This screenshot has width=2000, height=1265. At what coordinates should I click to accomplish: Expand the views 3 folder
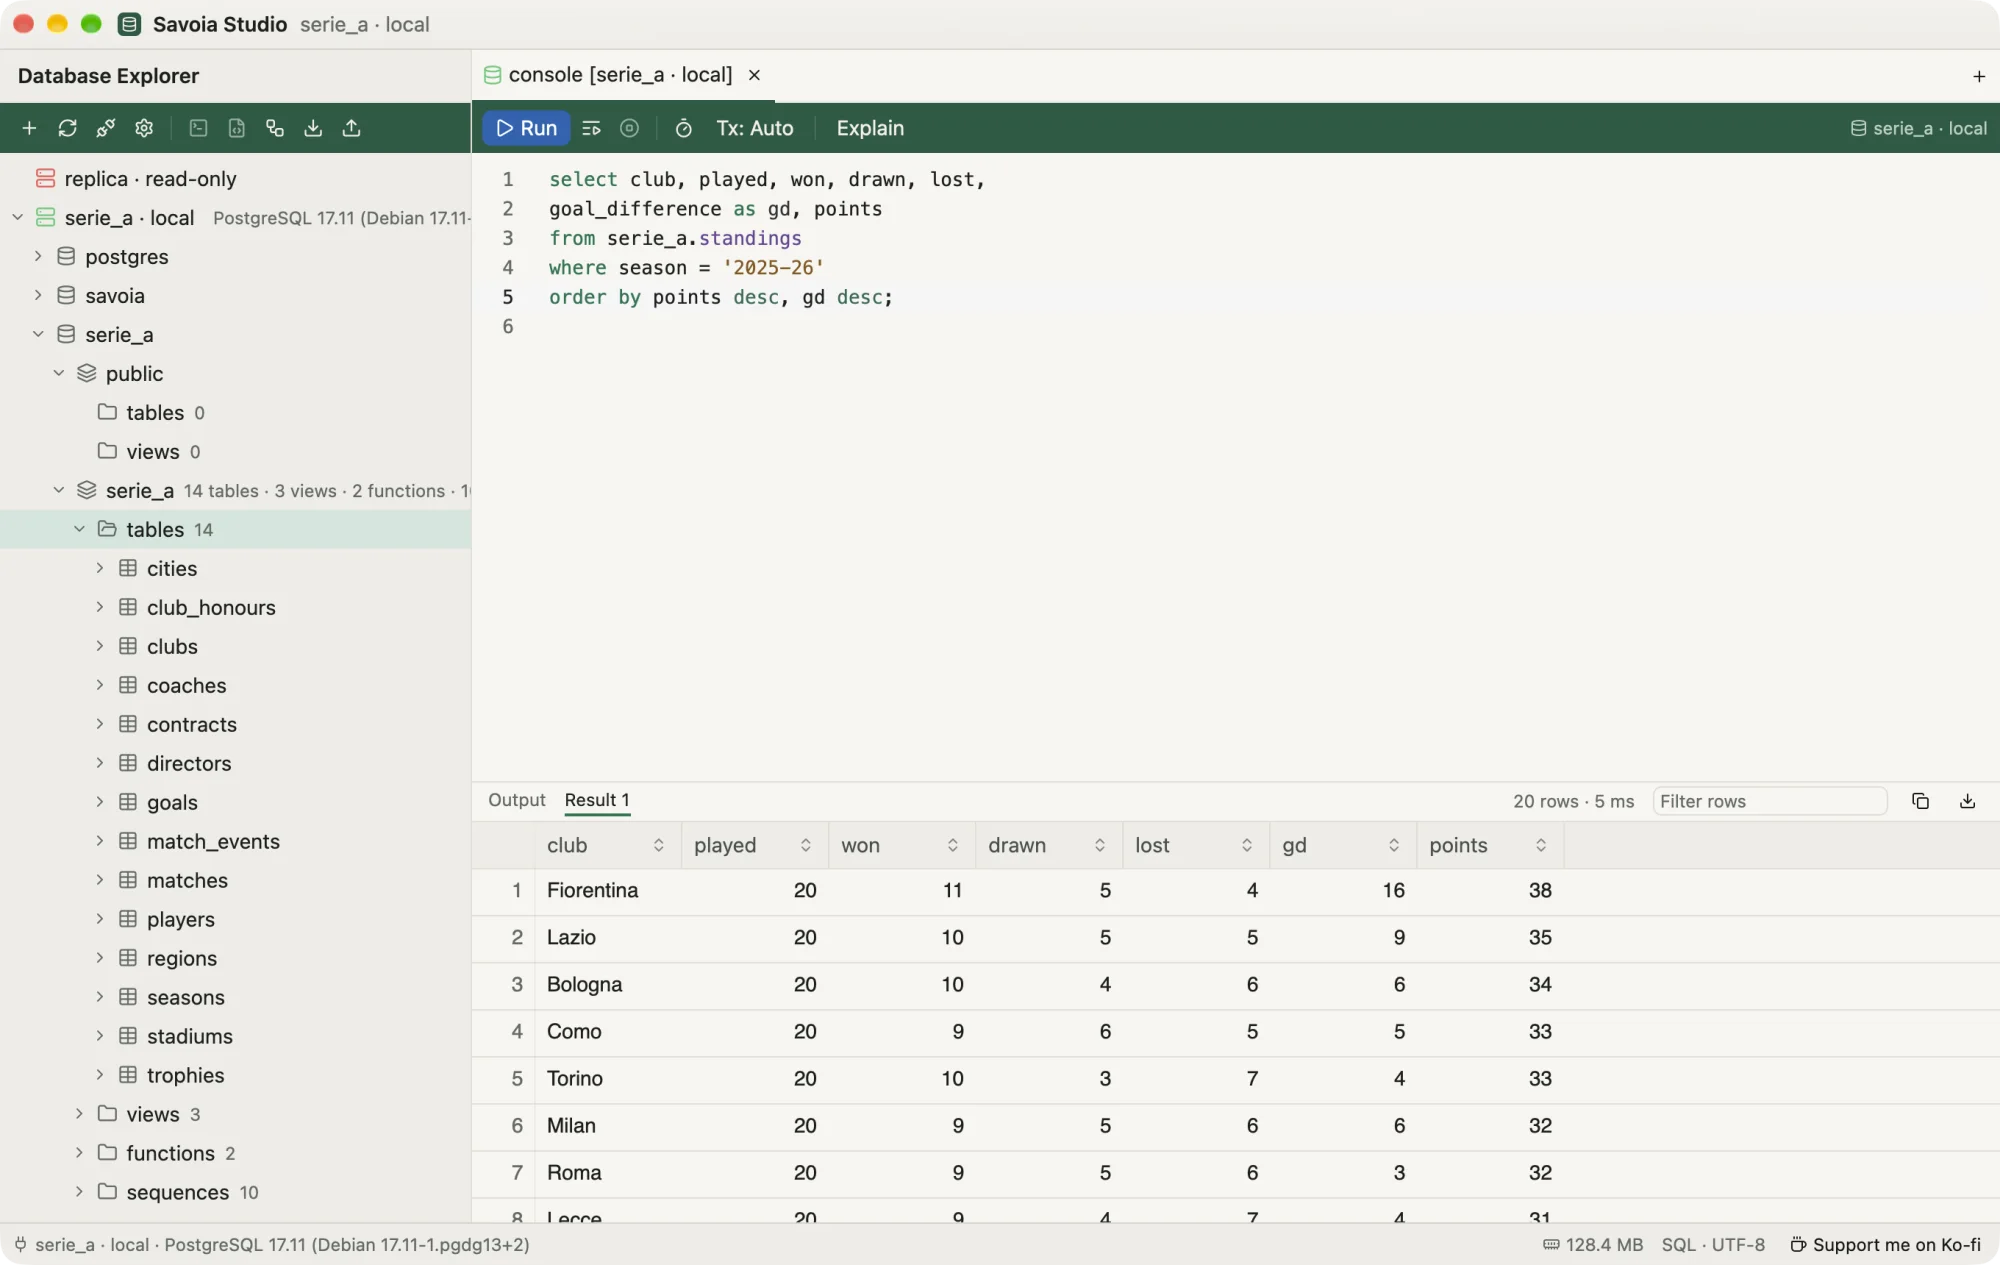click(79, 1114)
